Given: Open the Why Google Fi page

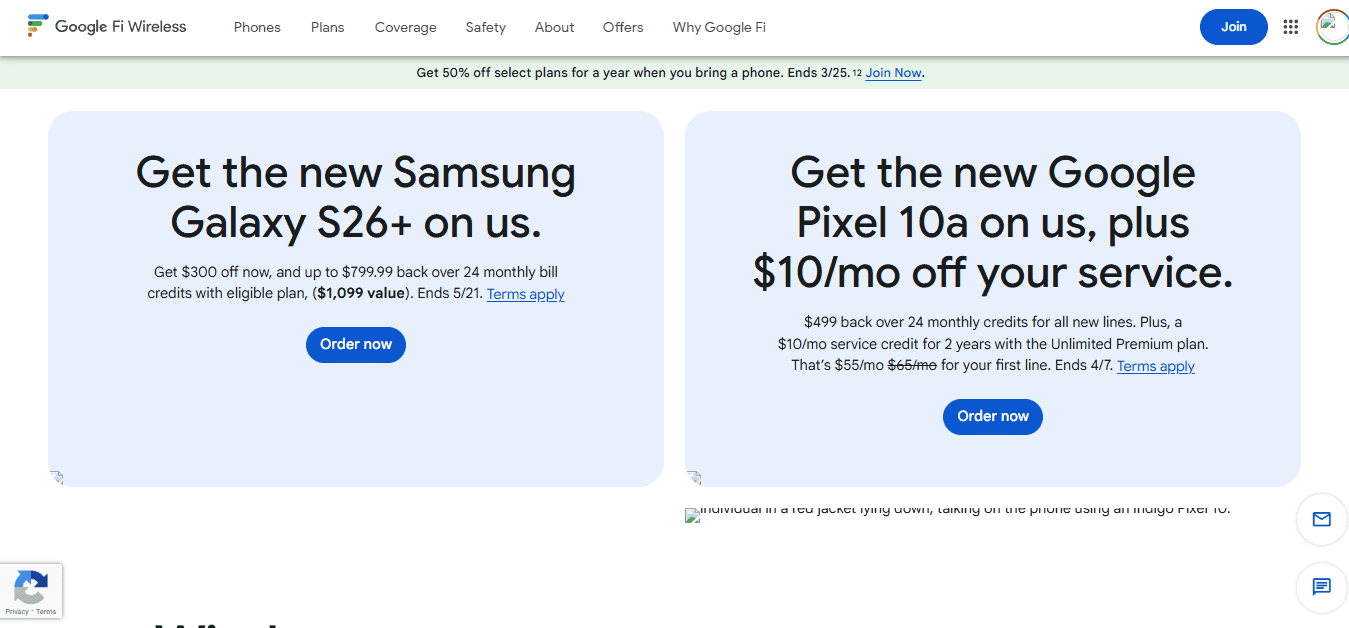Looking at the screenshot, I should [718, 27].
